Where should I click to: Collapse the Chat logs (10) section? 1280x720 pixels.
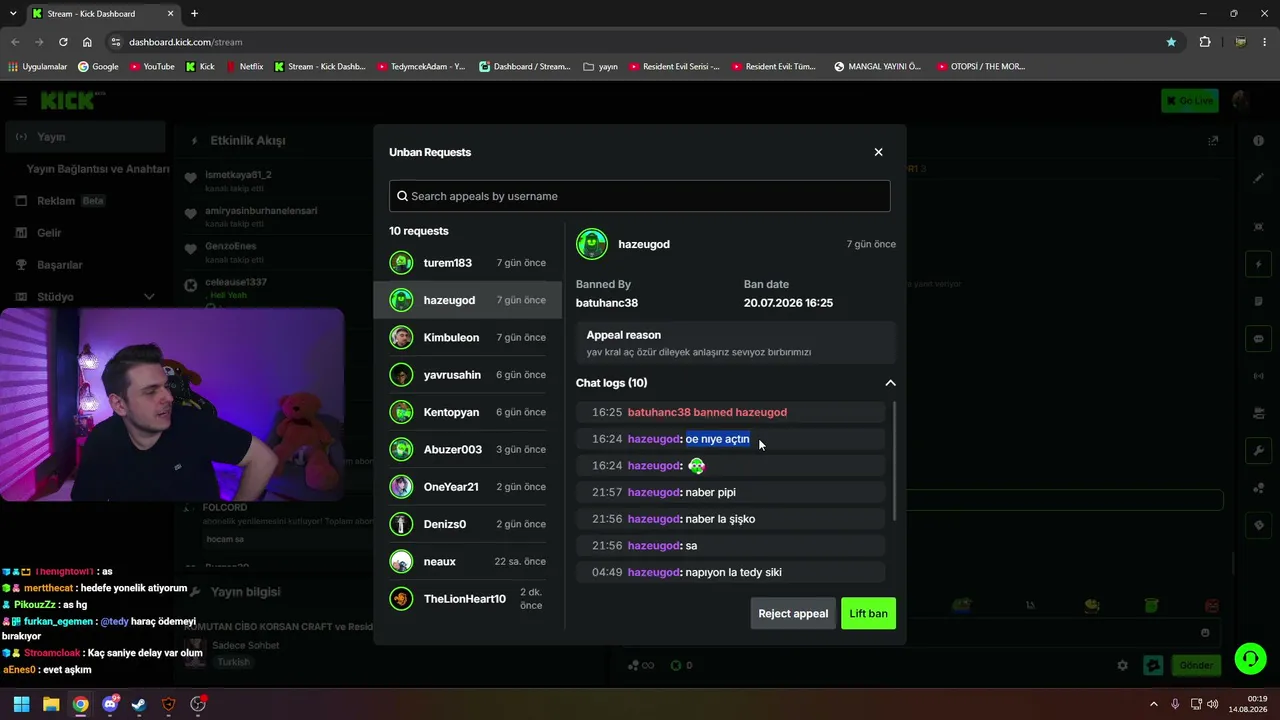[x=890, y=383]
